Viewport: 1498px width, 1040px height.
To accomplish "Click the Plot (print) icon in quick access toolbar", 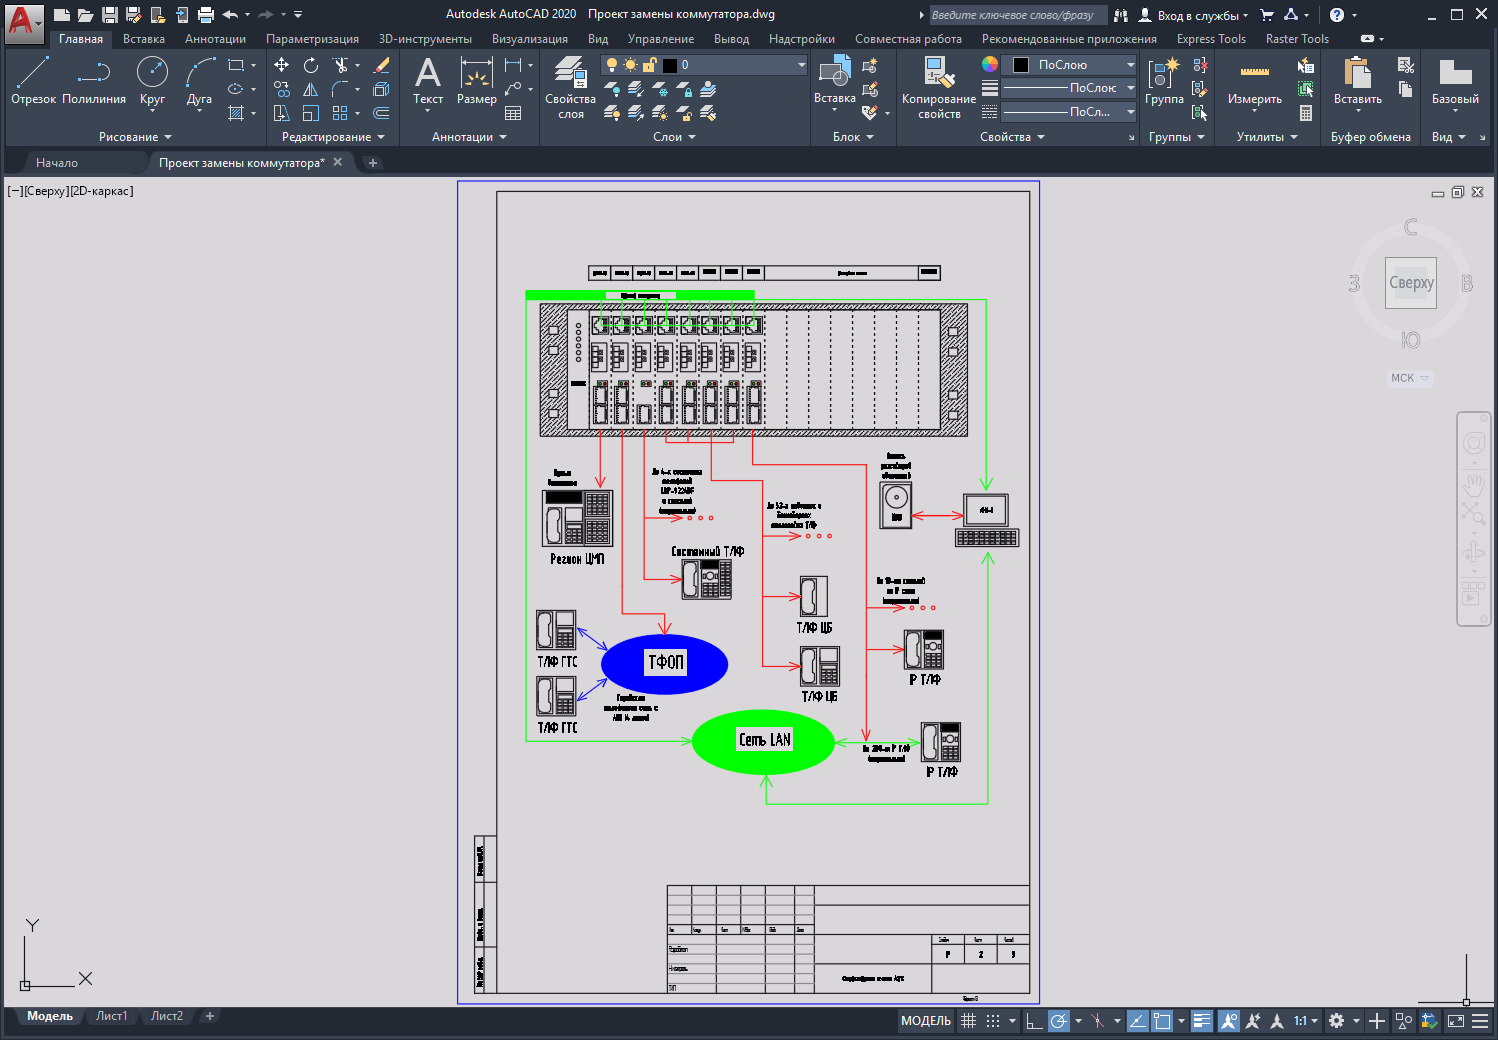I will tap(206, 15).
